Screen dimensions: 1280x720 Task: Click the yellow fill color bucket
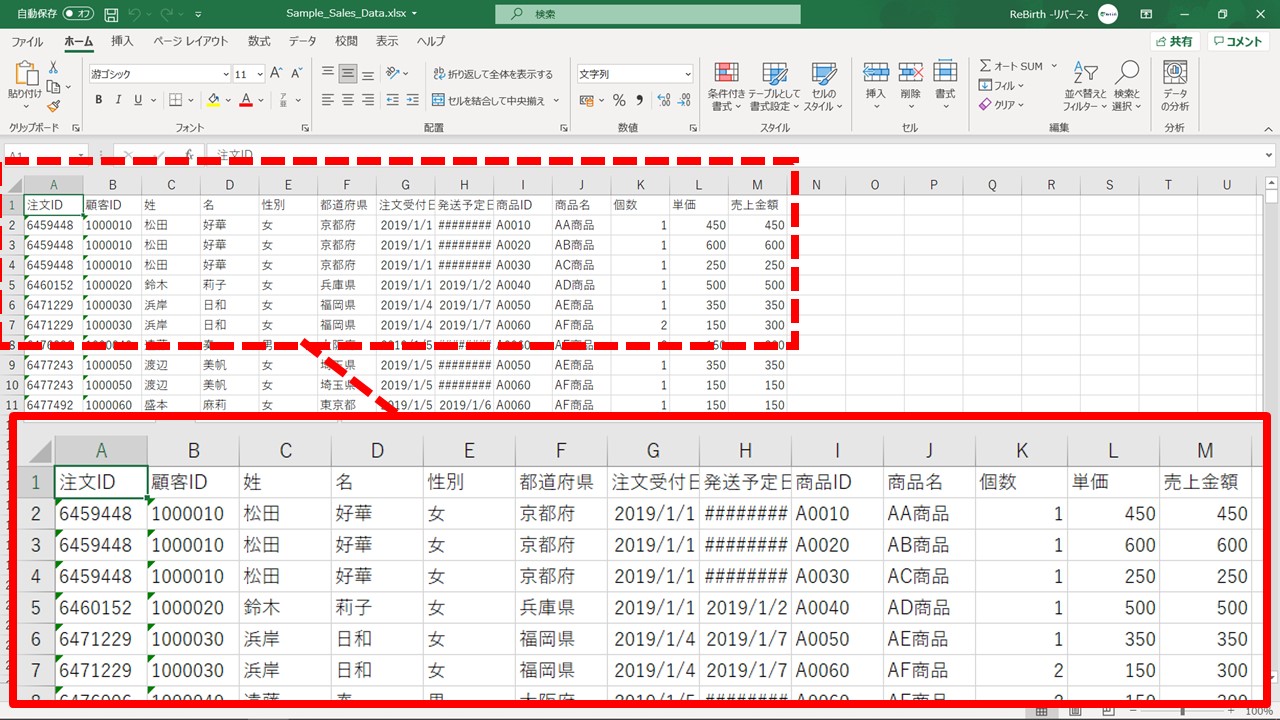tap(212, 100)
